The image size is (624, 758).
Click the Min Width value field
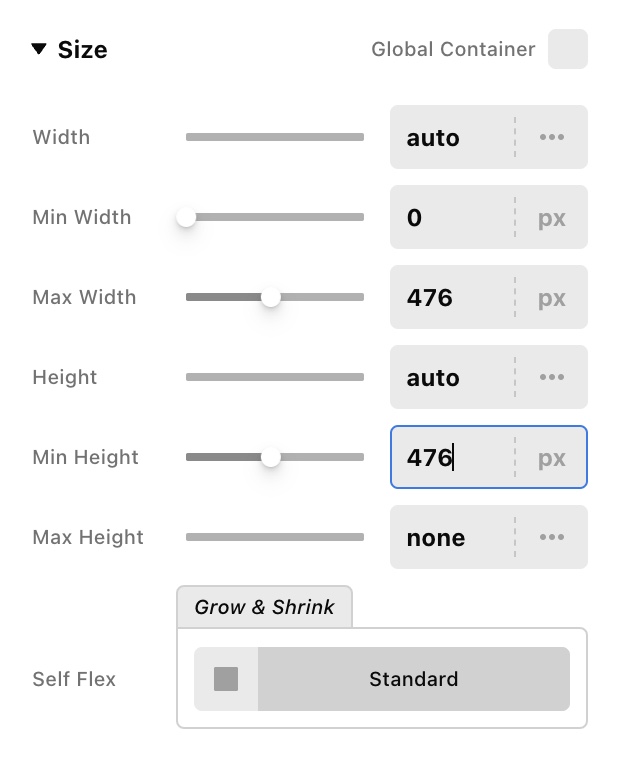click(452, 217)
